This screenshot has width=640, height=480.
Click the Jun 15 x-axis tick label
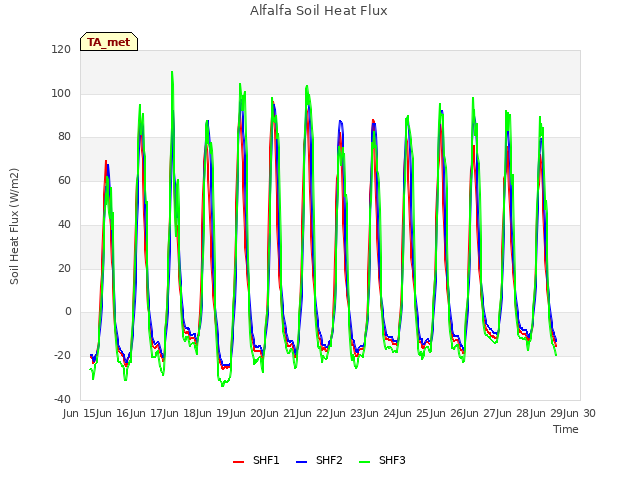click(80, 413)
